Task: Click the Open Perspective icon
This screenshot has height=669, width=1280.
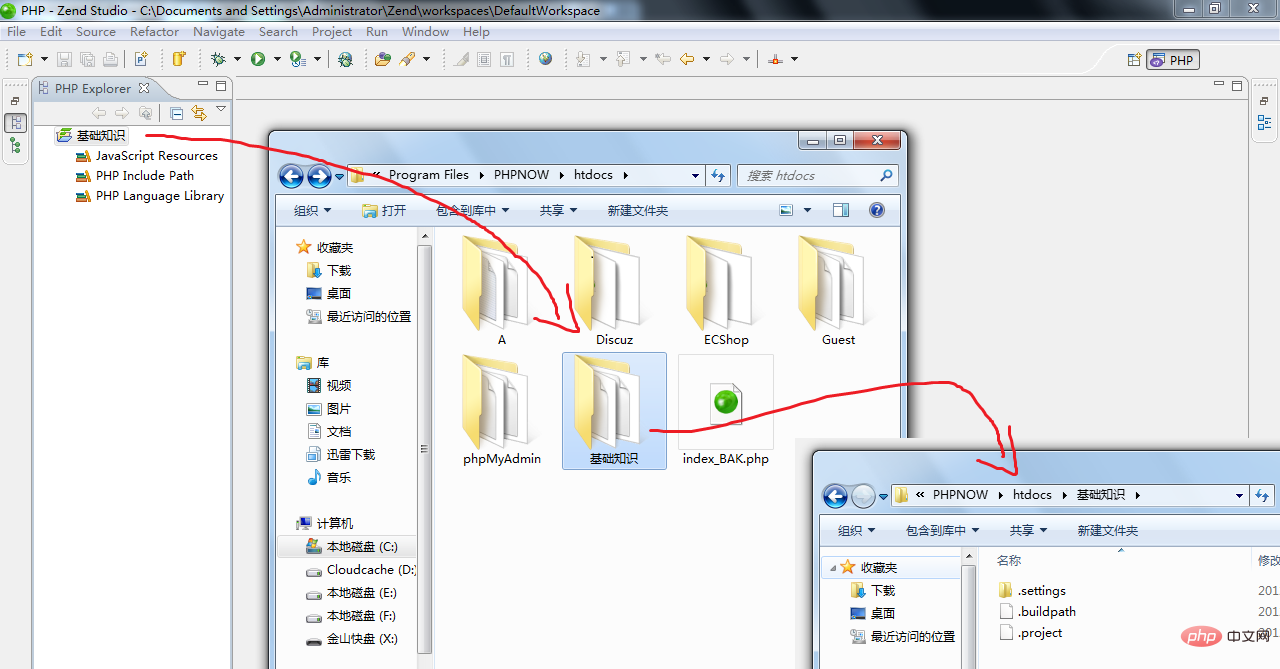Action: coord(1134,60)
